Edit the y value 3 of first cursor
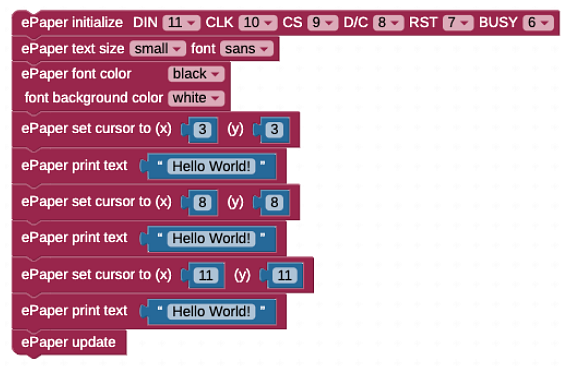Screen dimensions: 566x366 (x=274, y=129)
